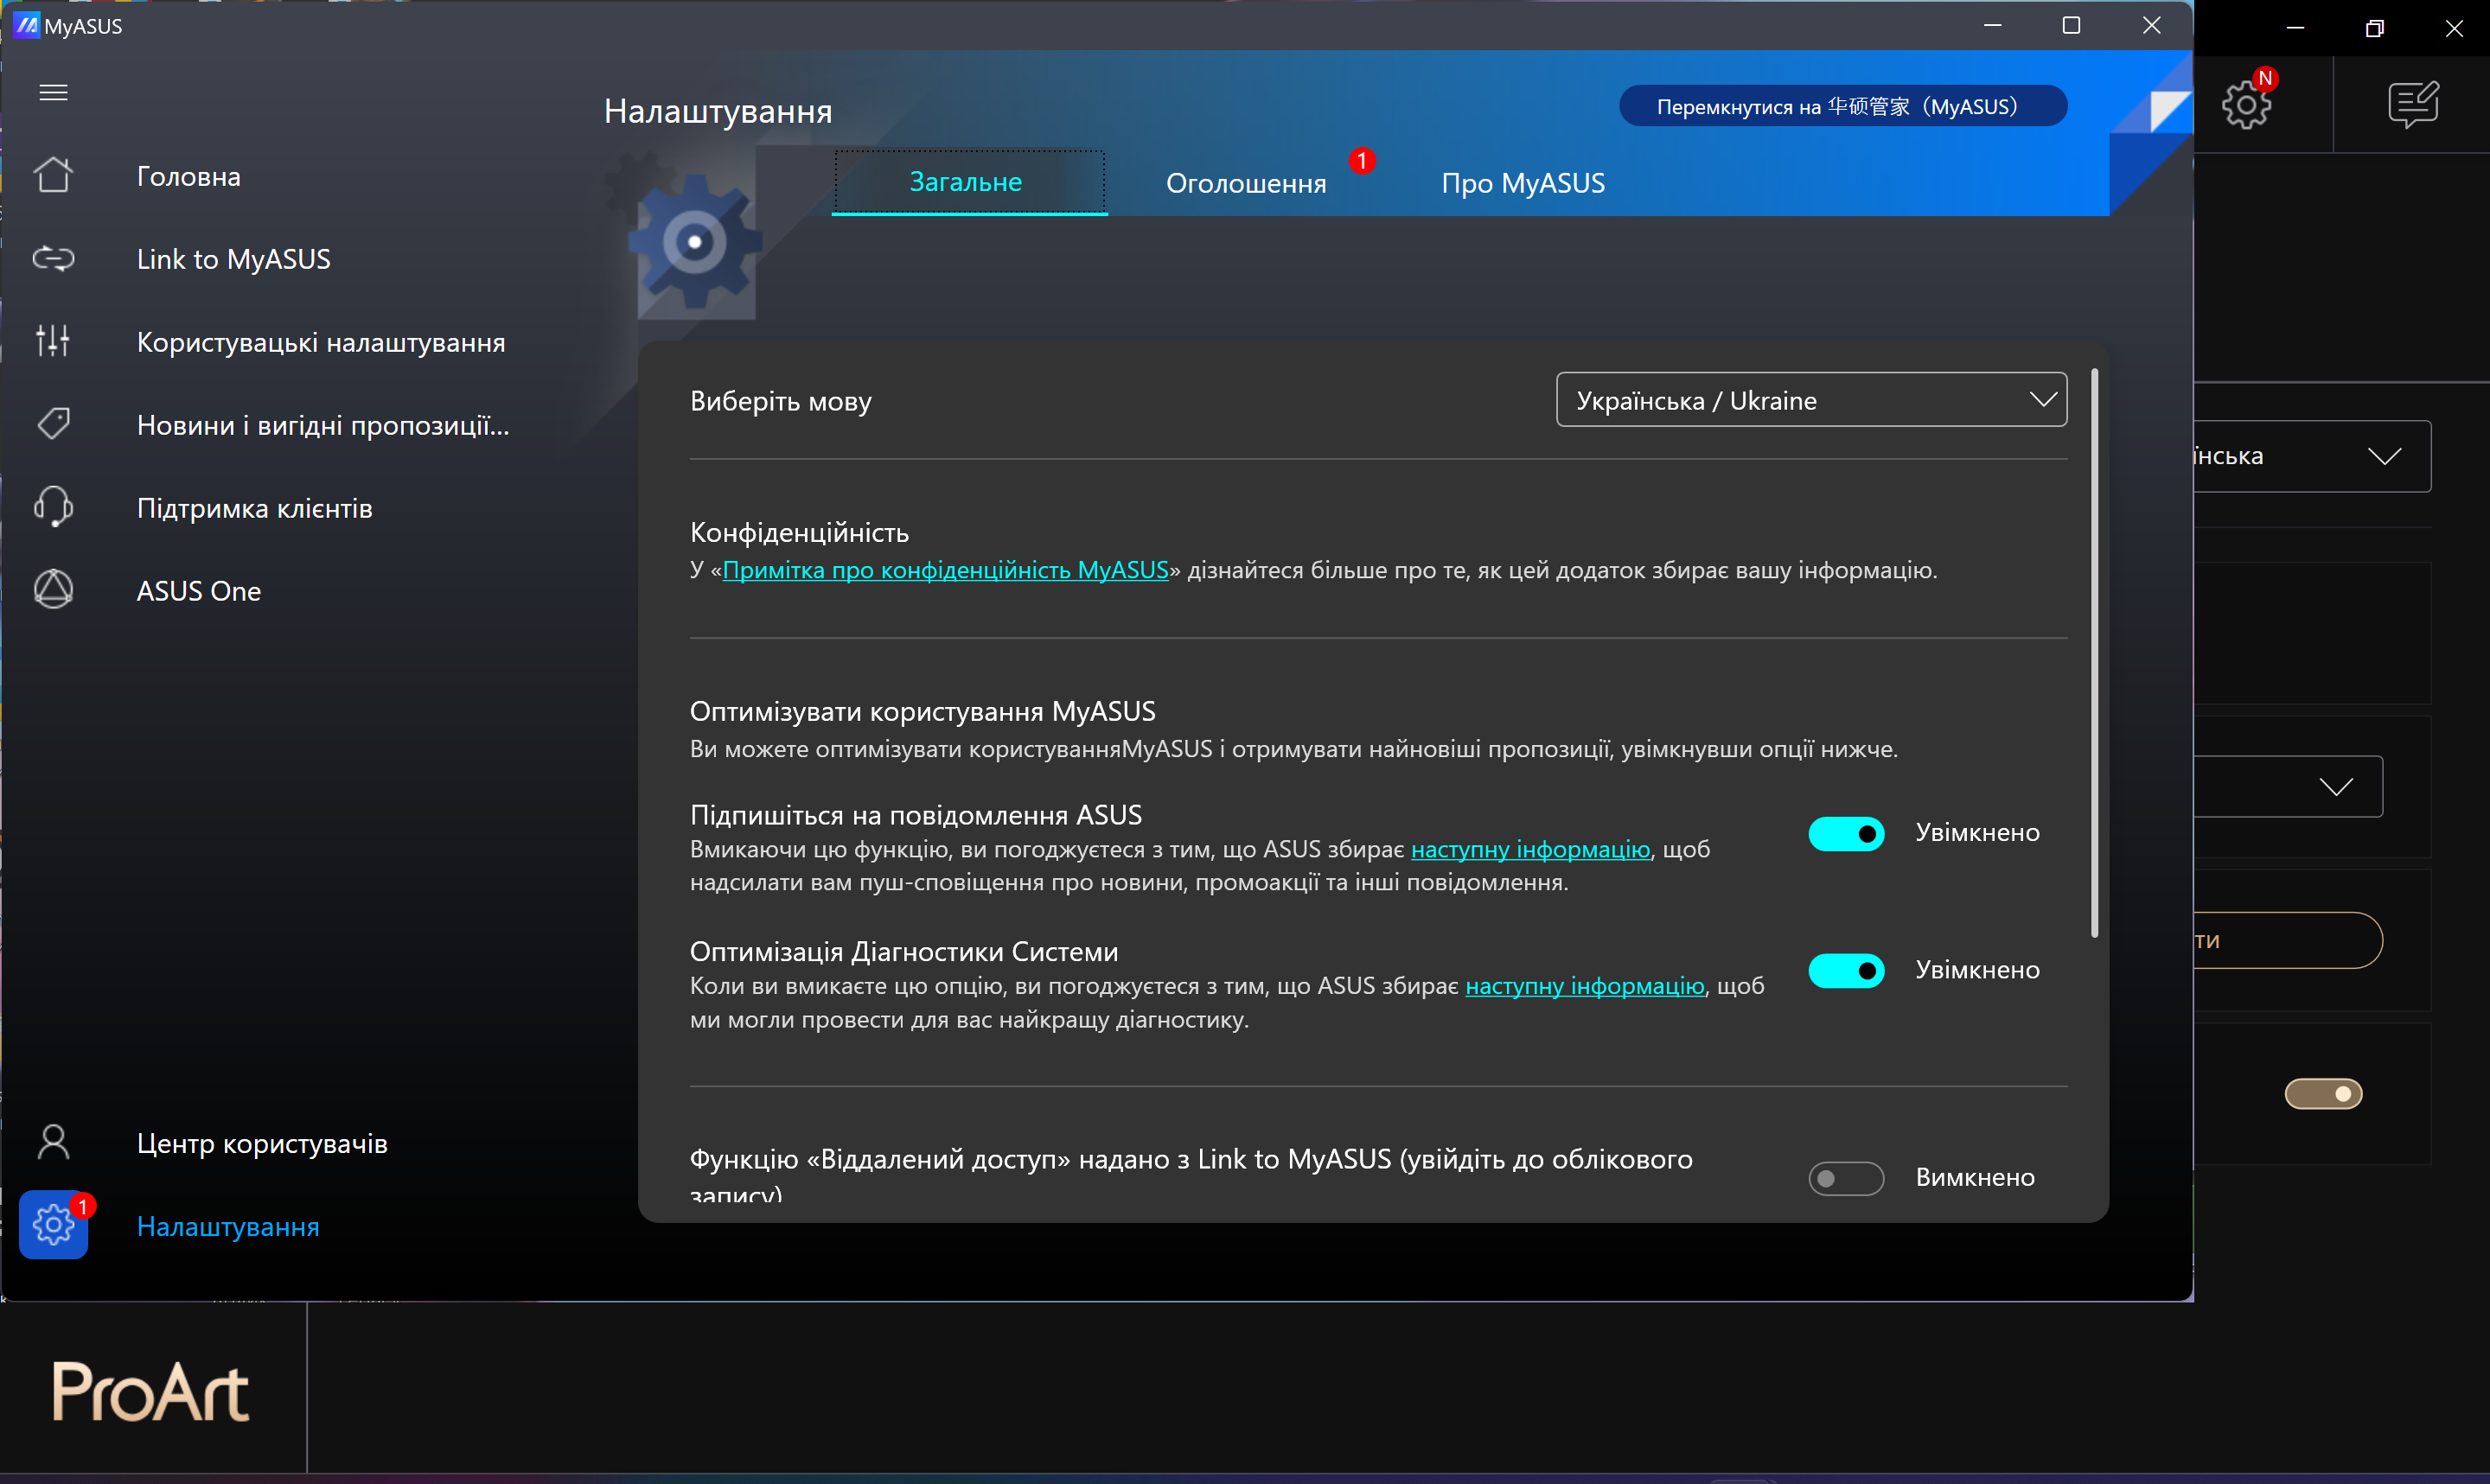Open Центр користувачів profile icon

click(x=53, y=1142)
